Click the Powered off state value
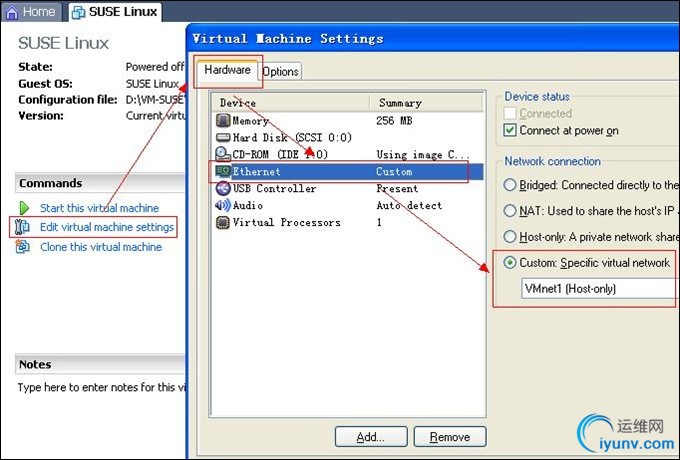 155,67
